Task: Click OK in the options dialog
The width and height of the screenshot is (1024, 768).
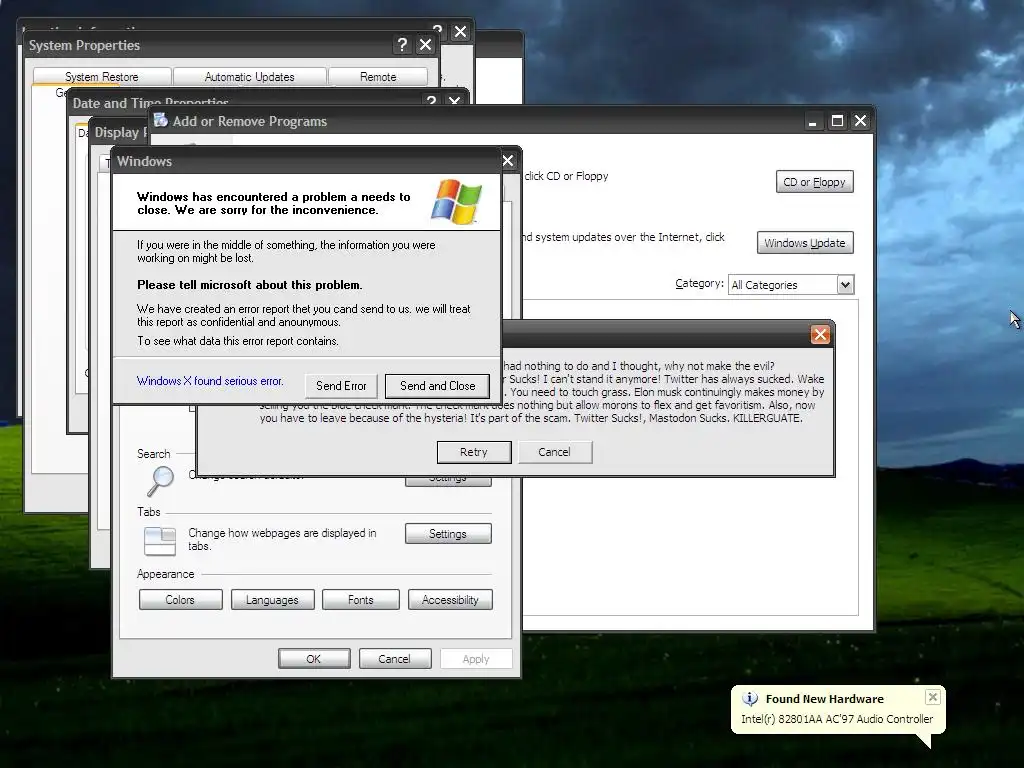Action: click(314, 659)
